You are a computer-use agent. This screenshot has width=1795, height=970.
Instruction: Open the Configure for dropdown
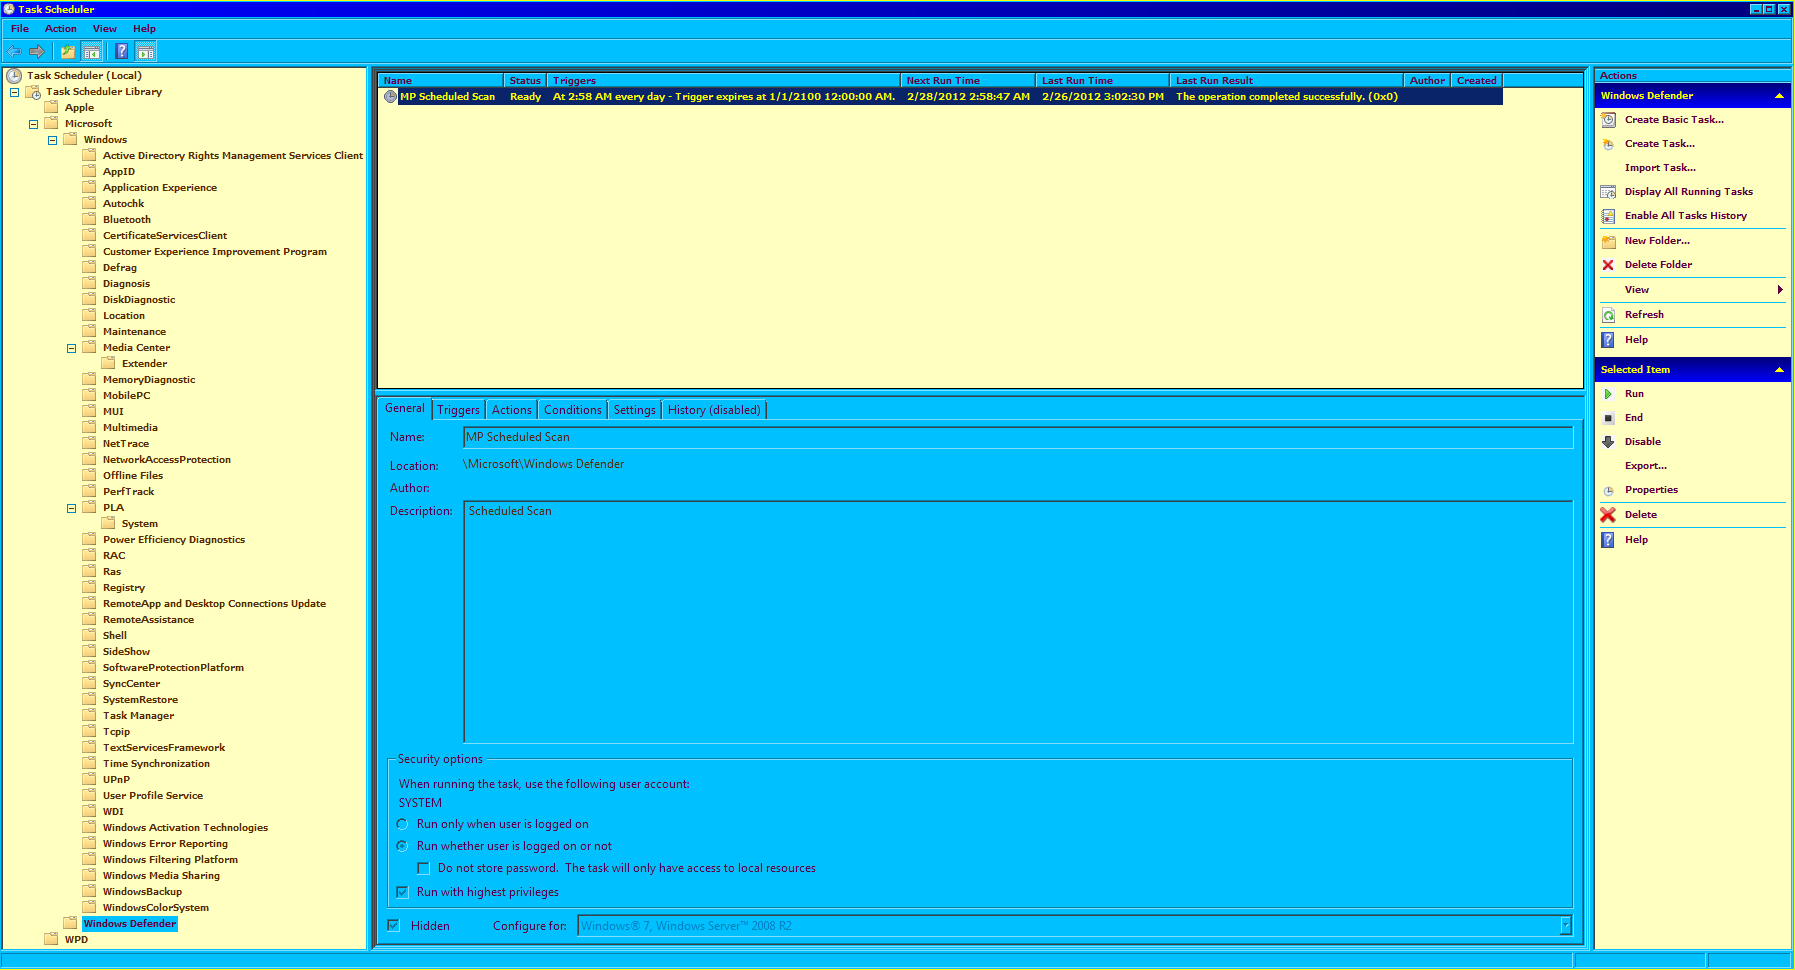pos(1565,926)
